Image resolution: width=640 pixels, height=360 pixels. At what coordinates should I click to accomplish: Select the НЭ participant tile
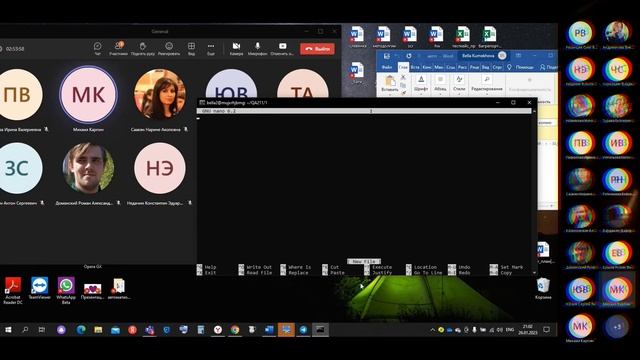[x=160, y=168]
